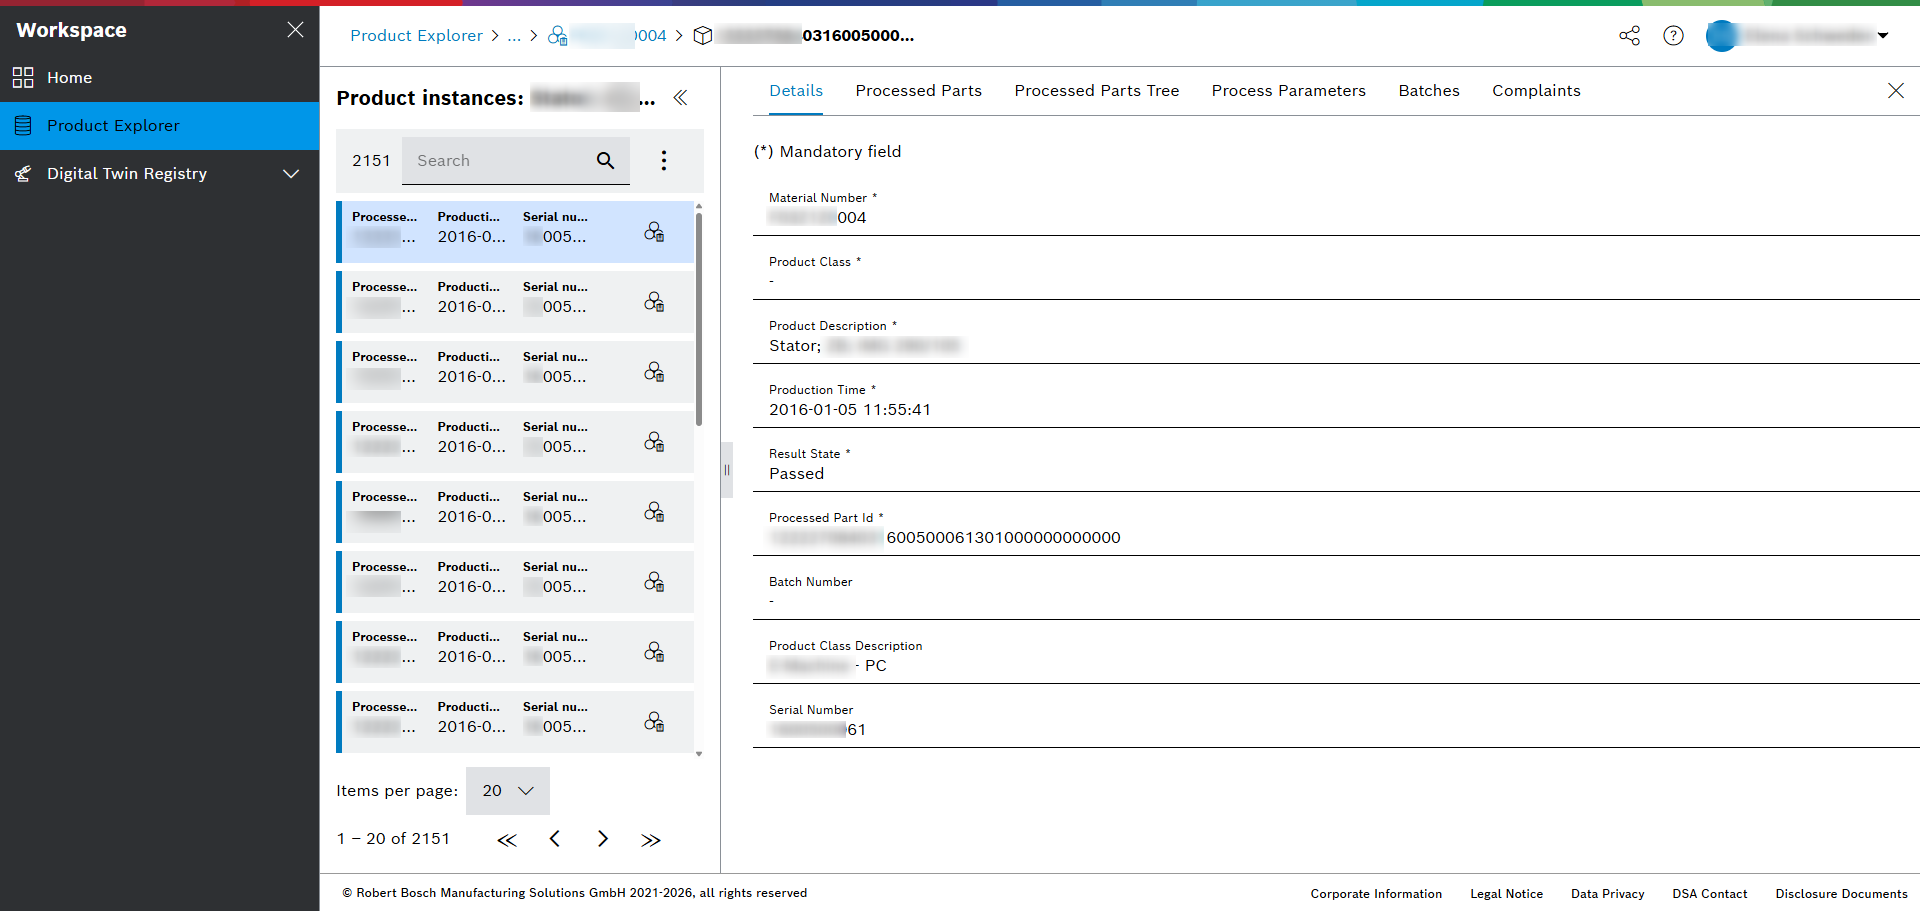Click the part icon in the seventh list row
Viewport: 1920px width, 911px height.
(654, 652)
